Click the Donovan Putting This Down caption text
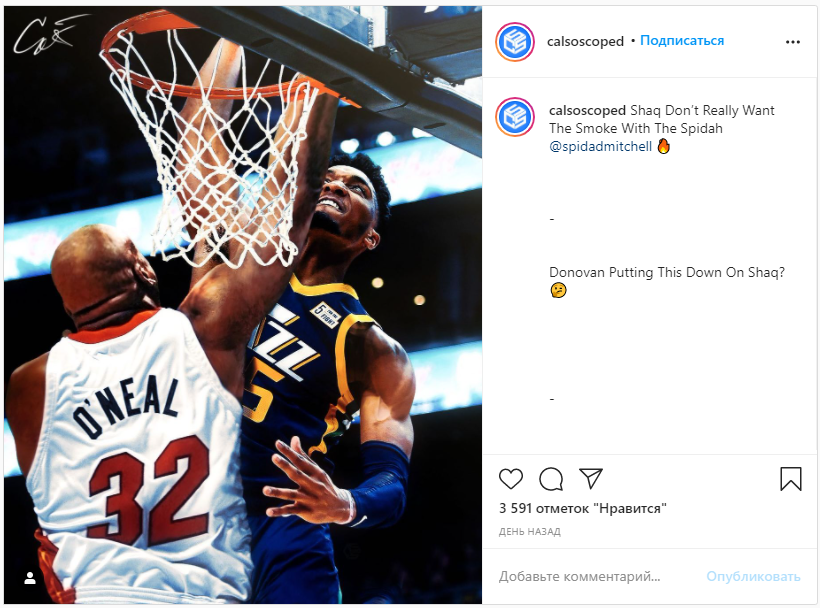 [x=667, y=272]
